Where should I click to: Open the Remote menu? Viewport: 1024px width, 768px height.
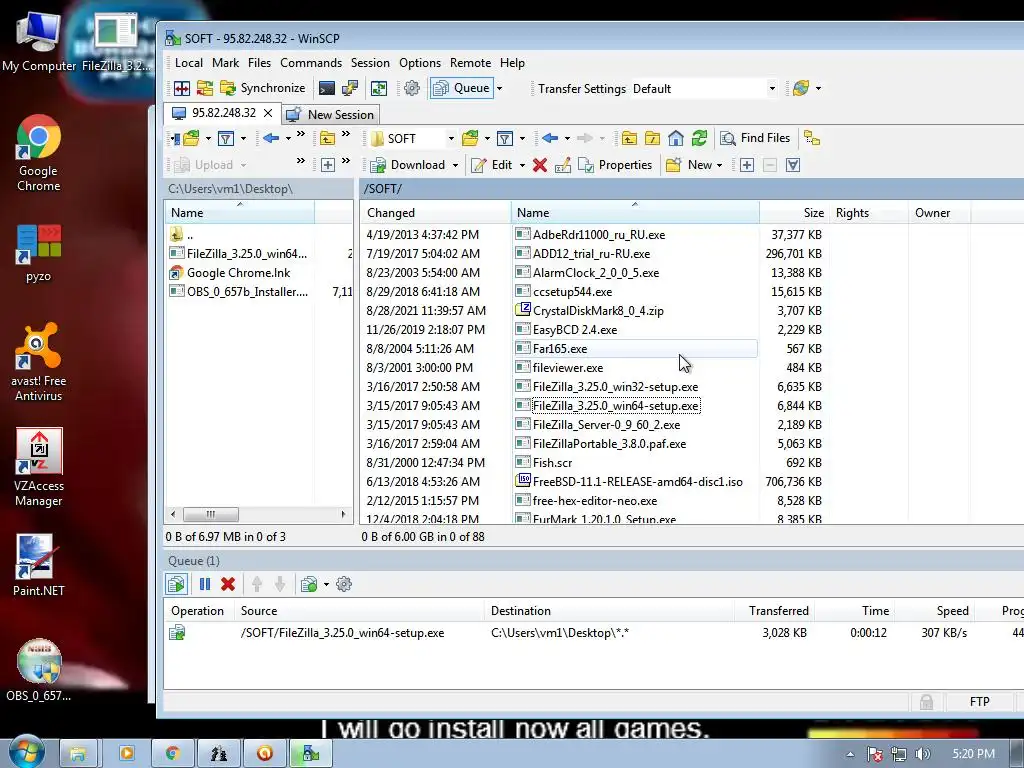pyautogui.click(x=470, y=63)
